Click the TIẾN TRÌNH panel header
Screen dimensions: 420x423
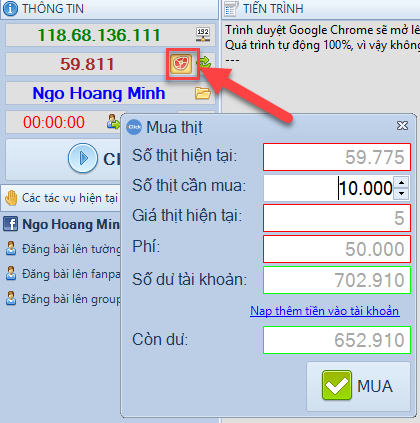pos(321,9)
